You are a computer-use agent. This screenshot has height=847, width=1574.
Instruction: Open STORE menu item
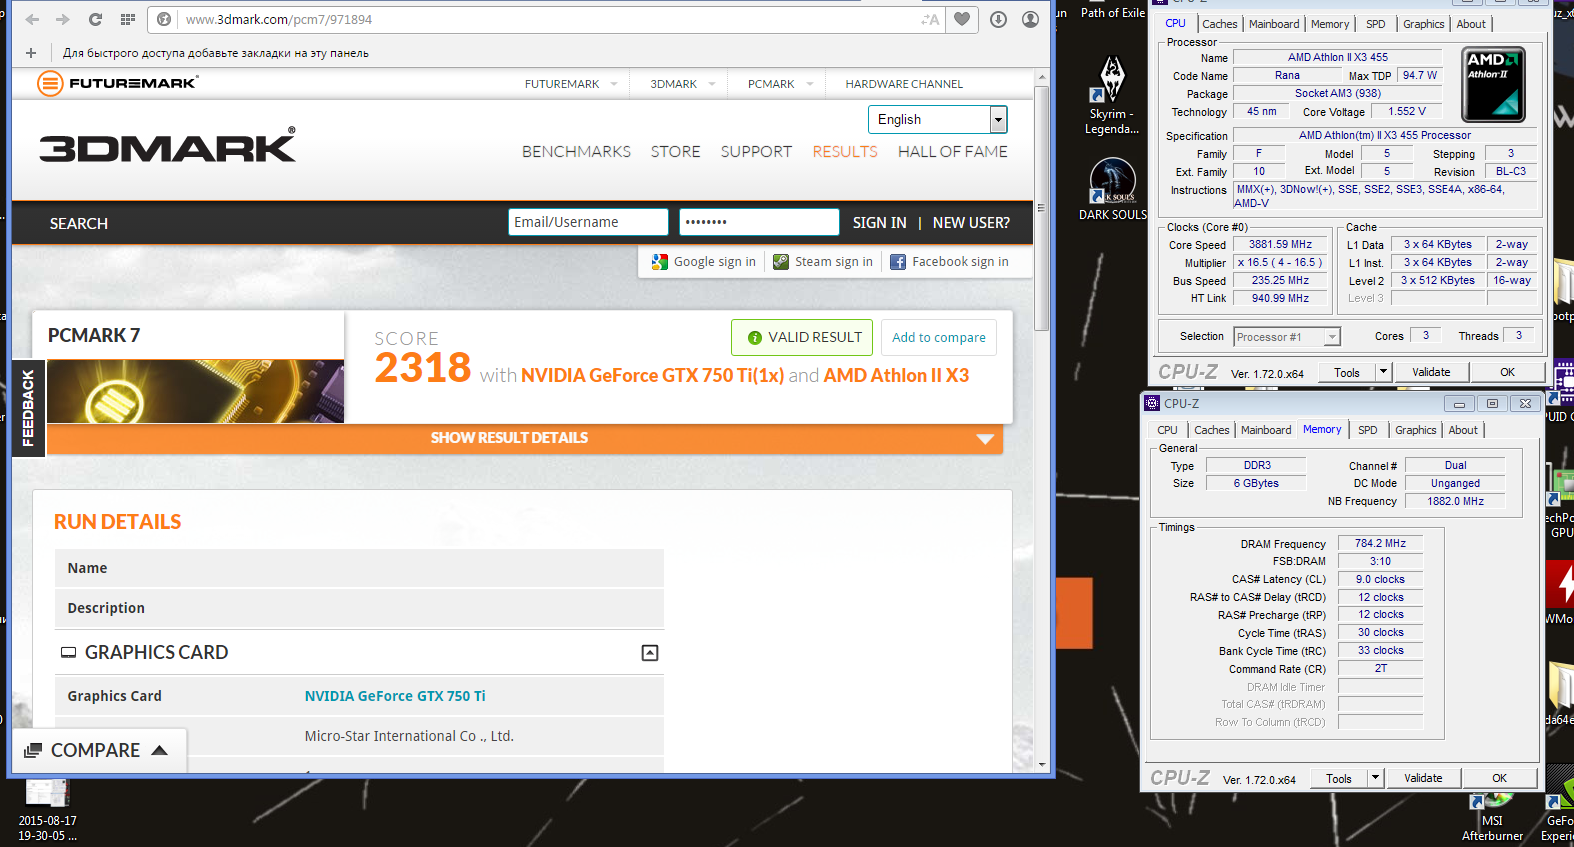pyautogui.click(x=675, y=152)
